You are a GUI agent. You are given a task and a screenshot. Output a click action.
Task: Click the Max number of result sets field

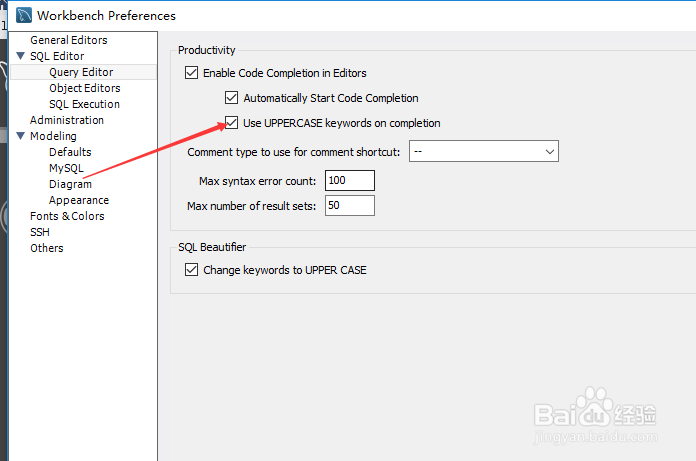point(350,205)
